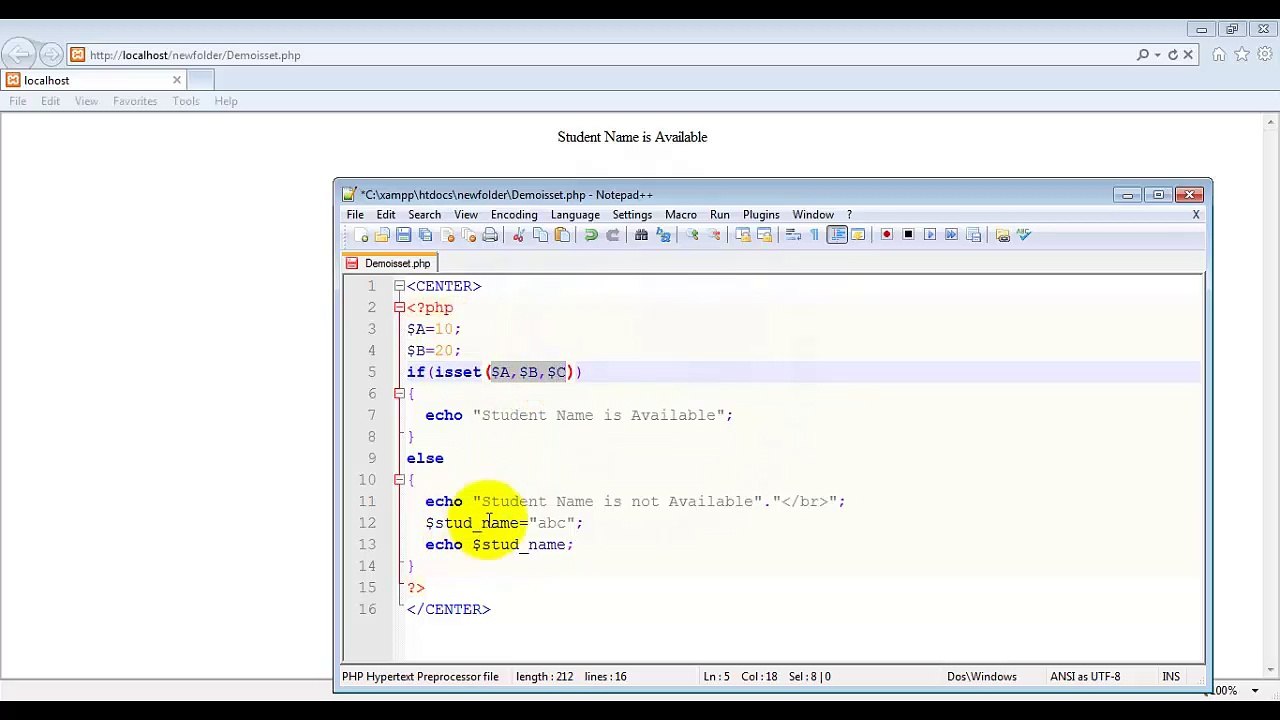Open Notepad++ Search menu

tap(424, 215)
